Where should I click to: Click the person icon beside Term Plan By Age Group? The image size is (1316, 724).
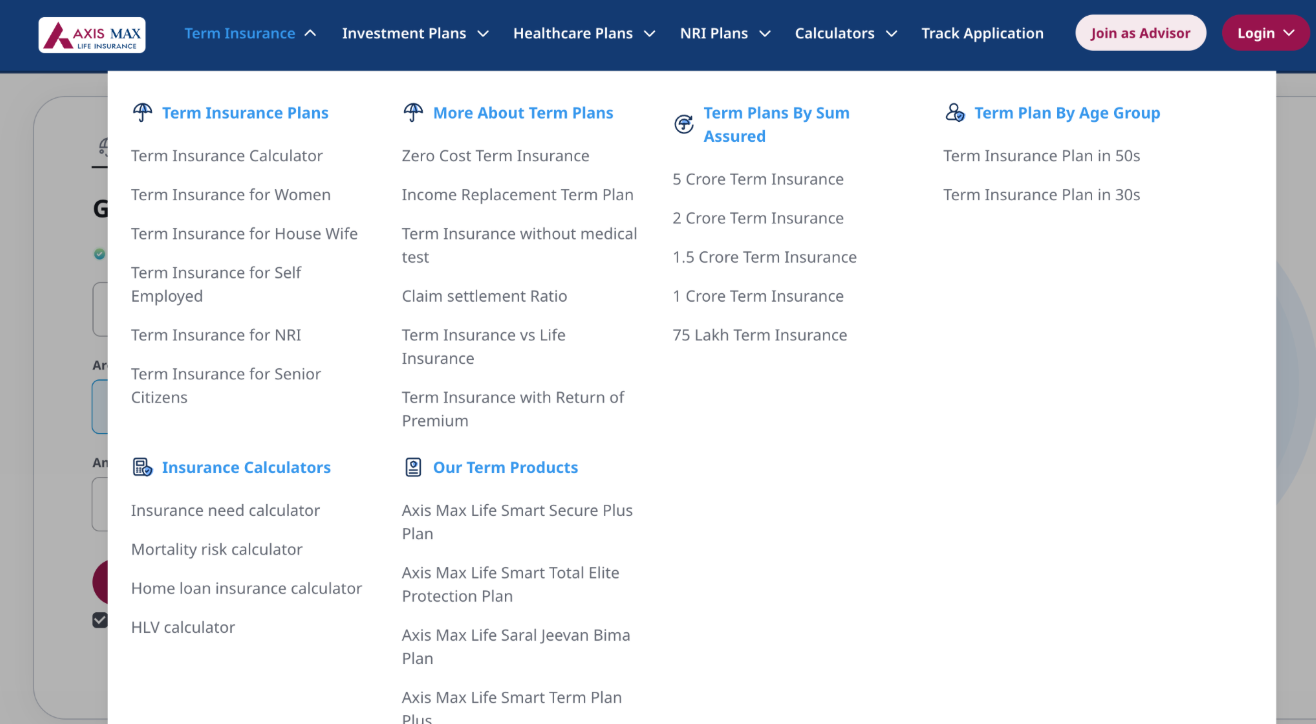coord(954,112)
